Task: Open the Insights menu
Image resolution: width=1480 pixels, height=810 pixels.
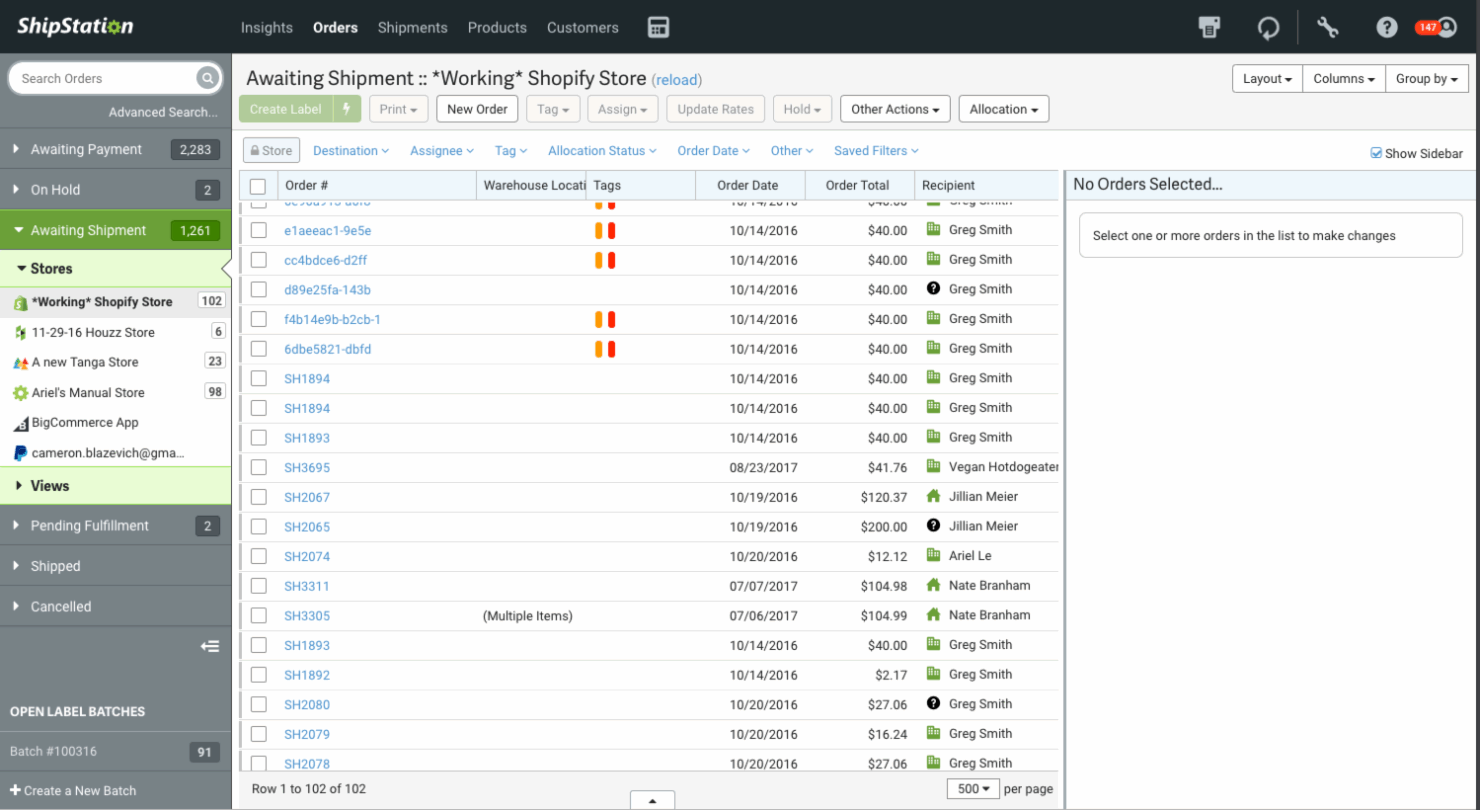Action: (x=266, y=27)
